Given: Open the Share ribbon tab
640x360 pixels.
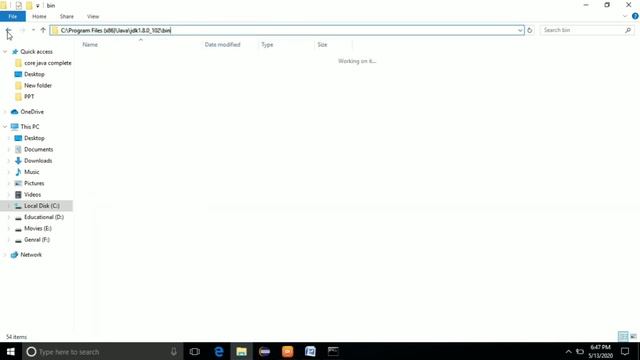Looking at the screenshot, I should coord(67,16).
